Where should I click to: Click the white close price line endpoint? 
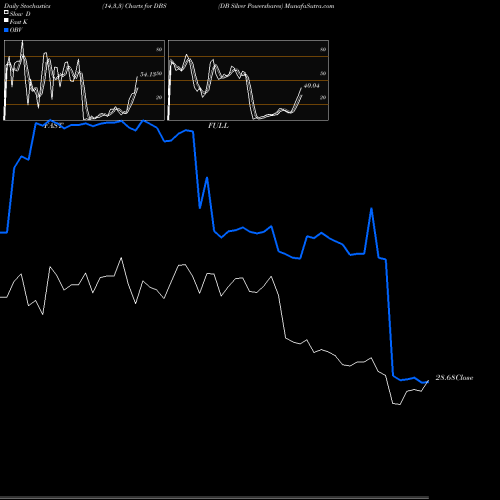(x=428, y=381)
